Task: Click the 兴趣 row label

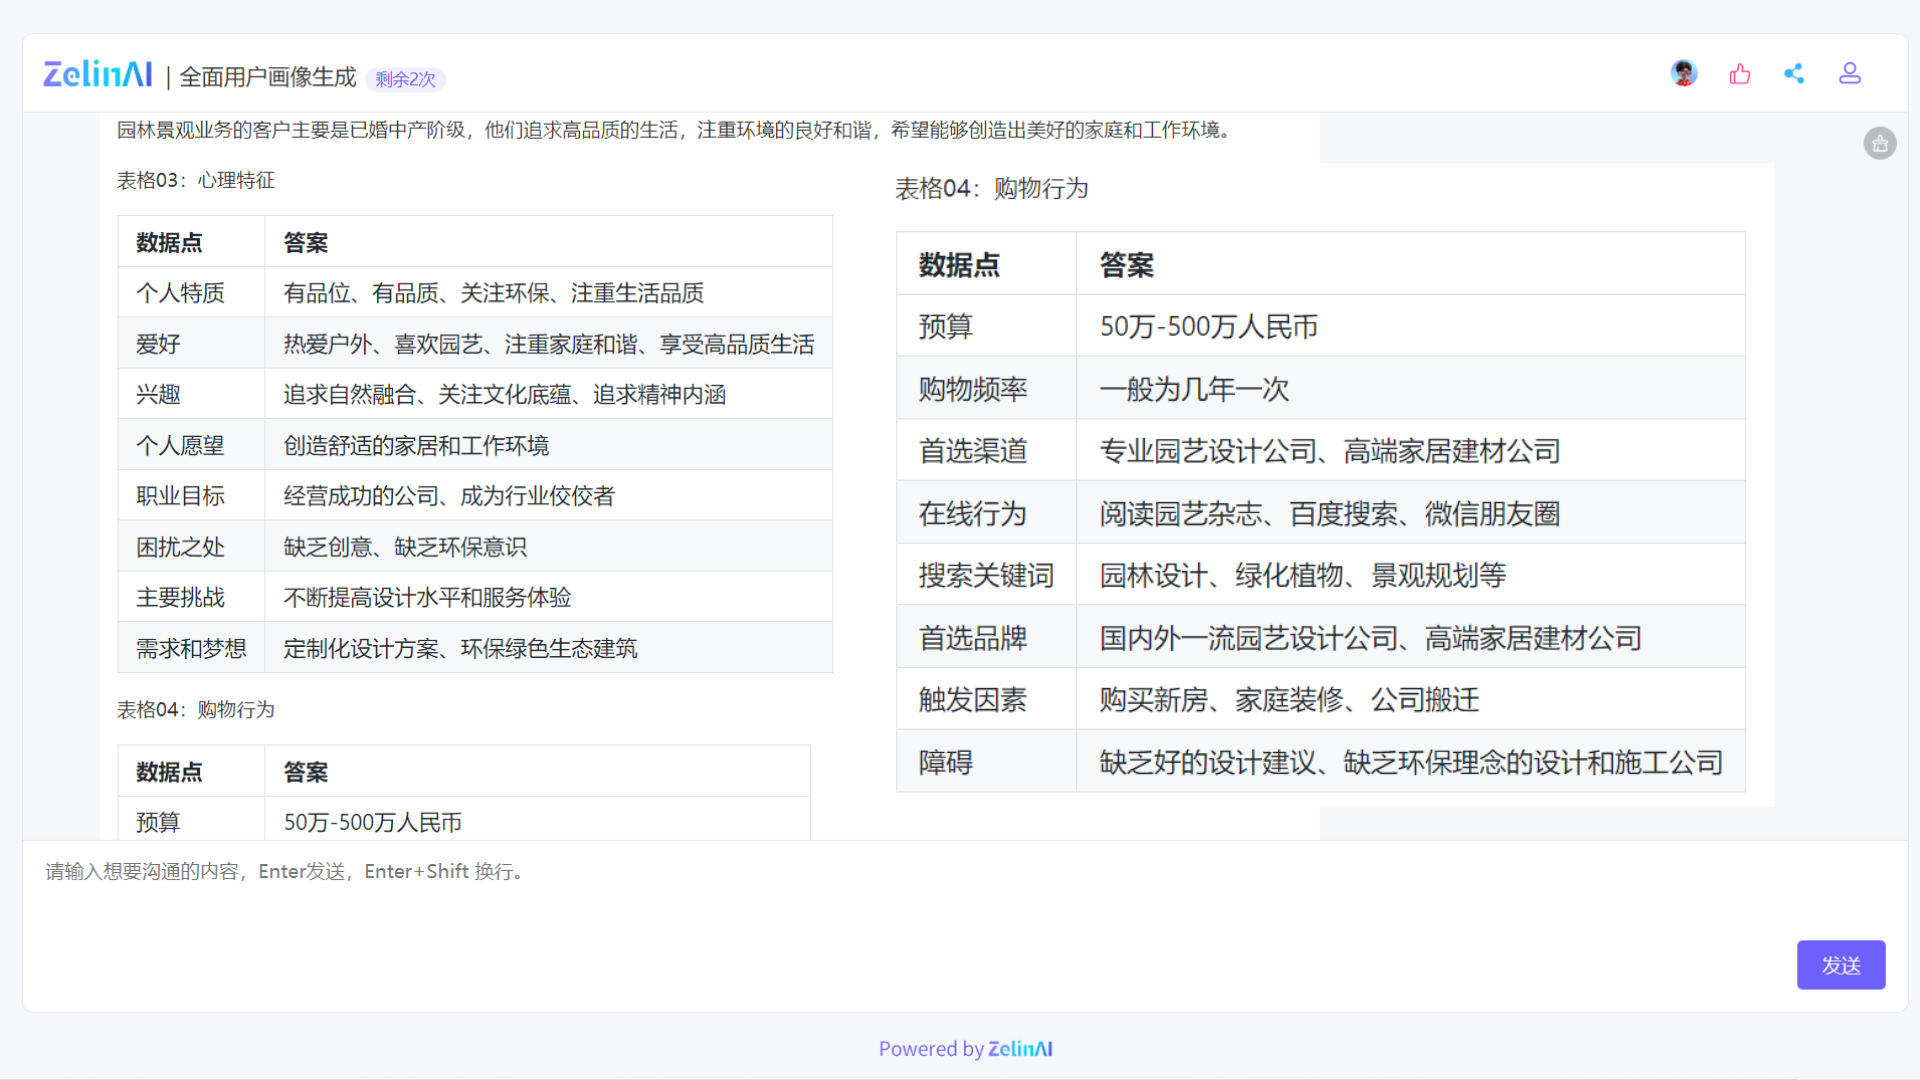Action: pyautogui.click(x=158, y=394)
